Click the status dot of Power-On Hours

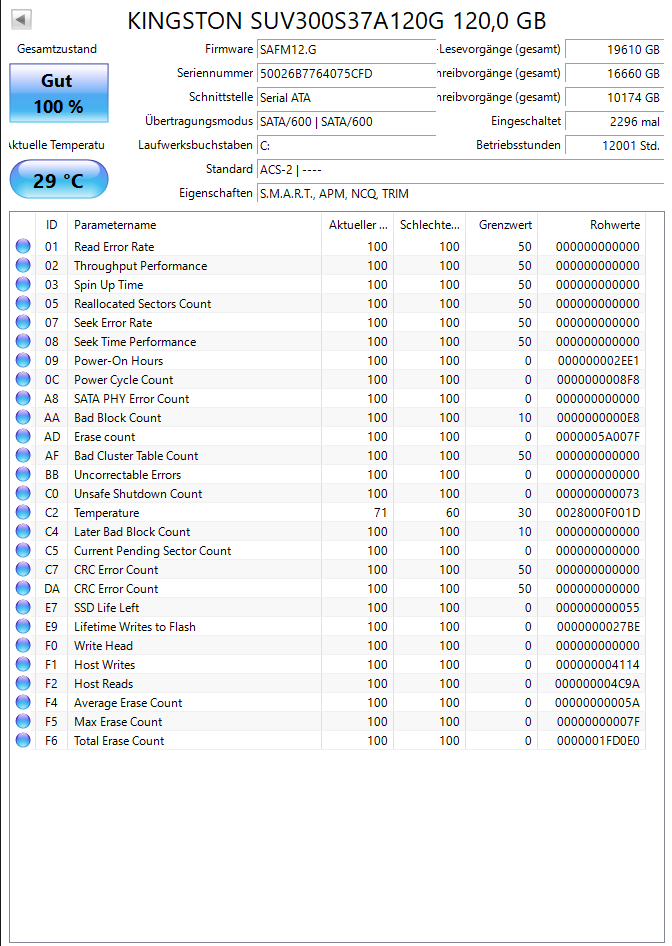[x=23, y=360]
